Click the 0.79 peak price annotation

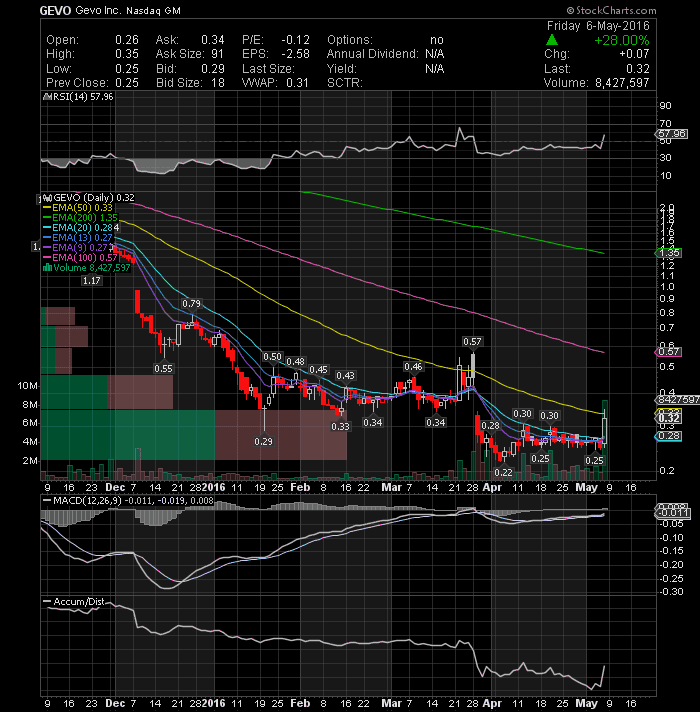click(191, 303)
